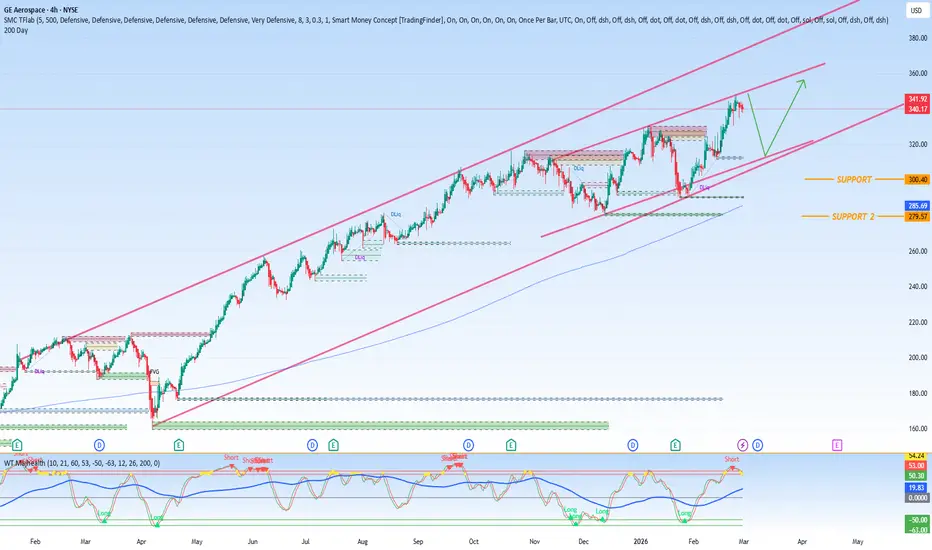Open the USD currency selector
This screenshot has width=932, height=550.
916,10
